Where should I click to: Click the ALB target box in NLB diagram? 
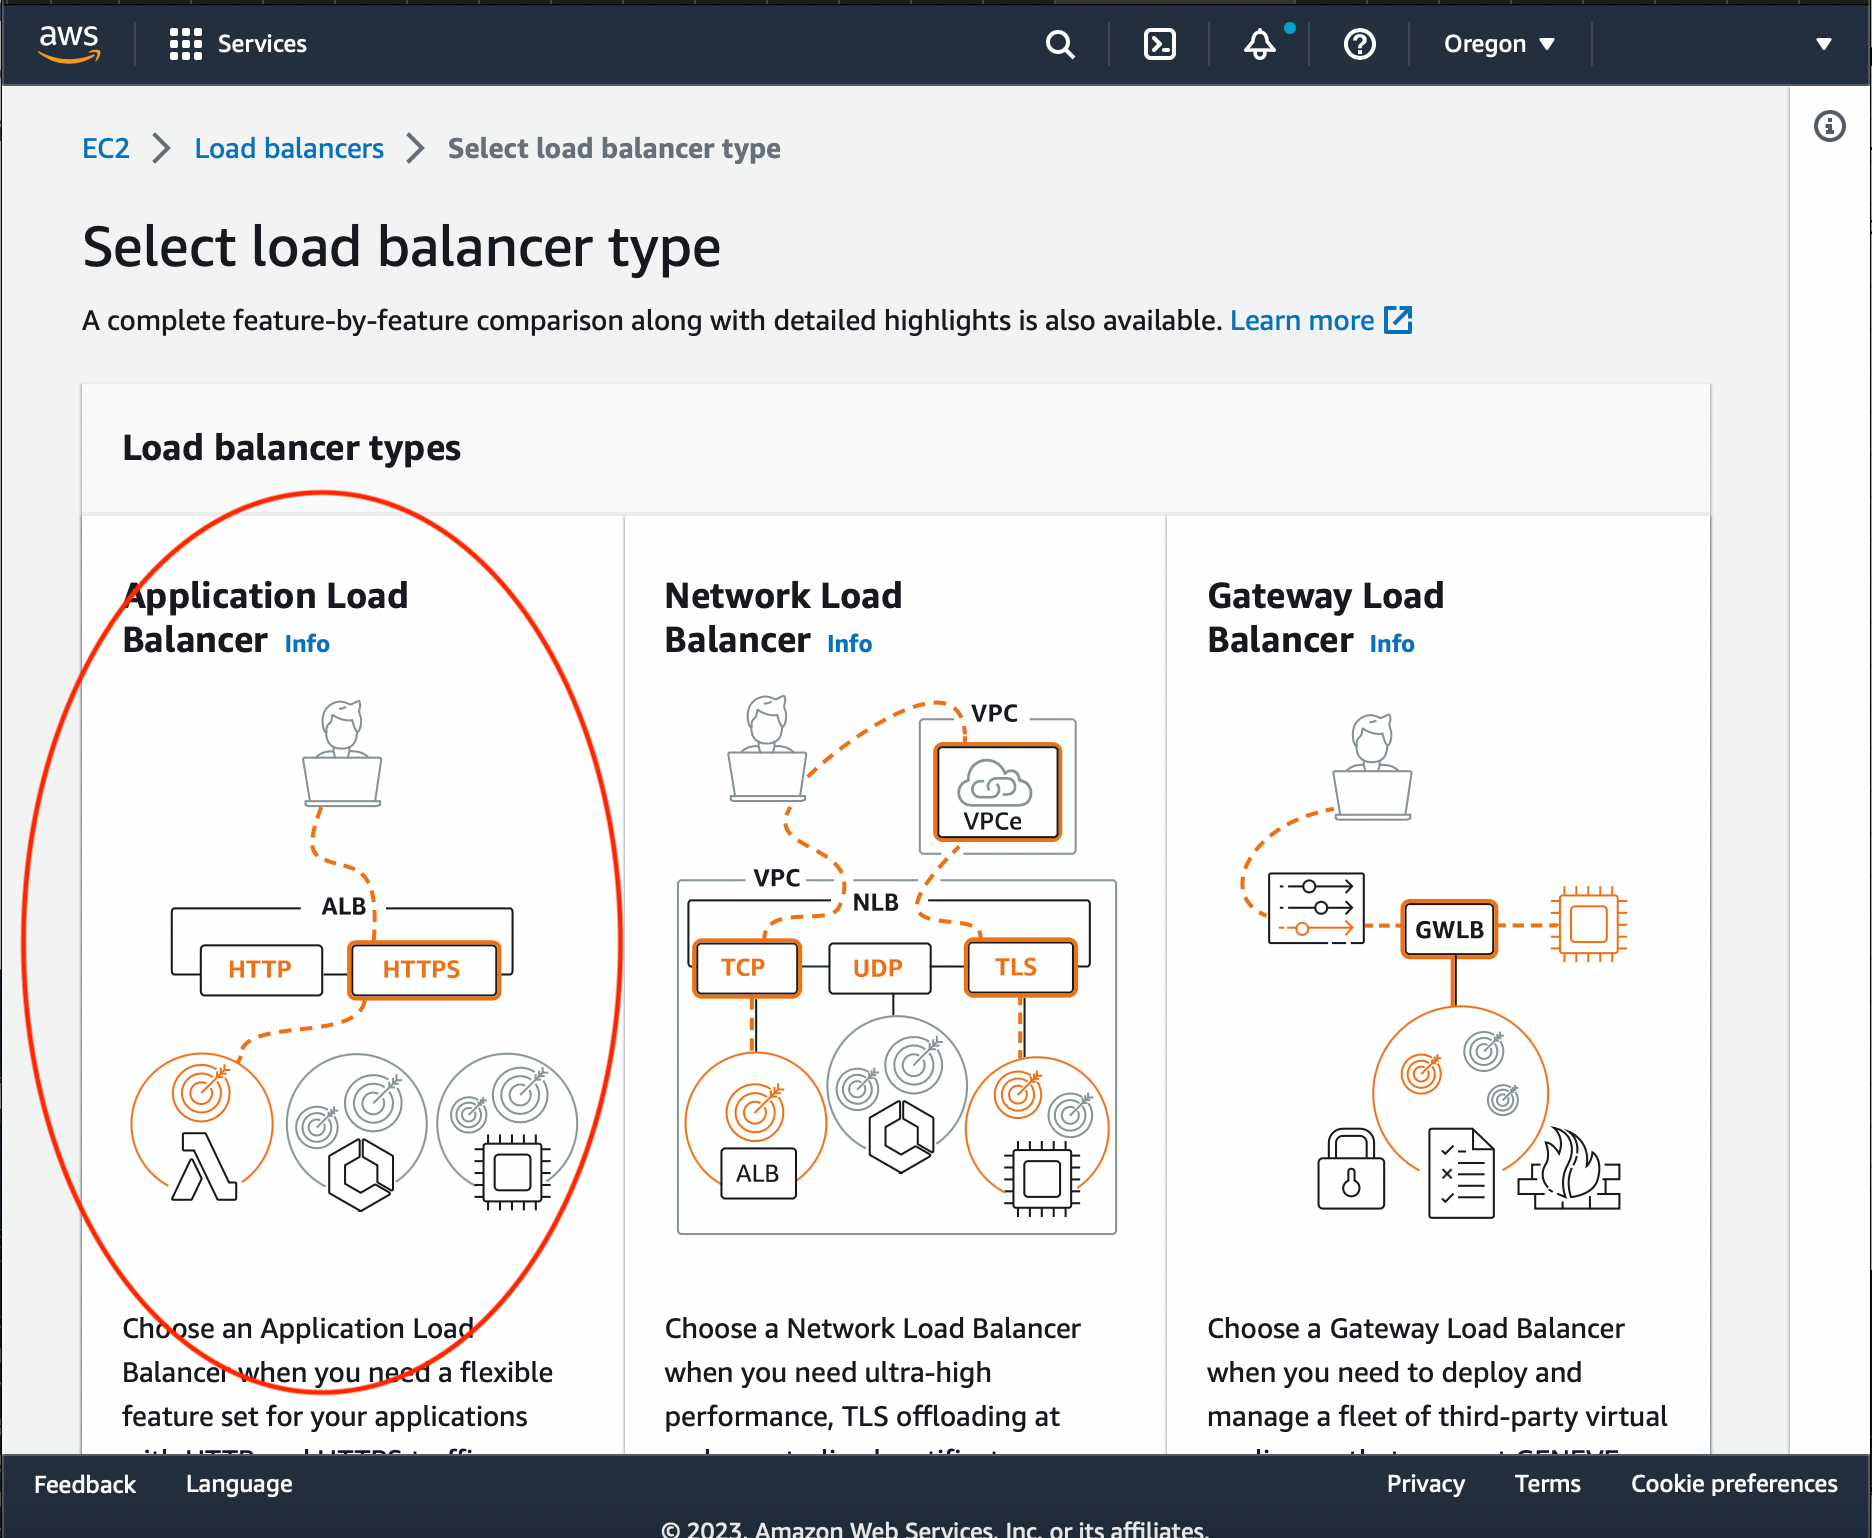click(758, 1173)
